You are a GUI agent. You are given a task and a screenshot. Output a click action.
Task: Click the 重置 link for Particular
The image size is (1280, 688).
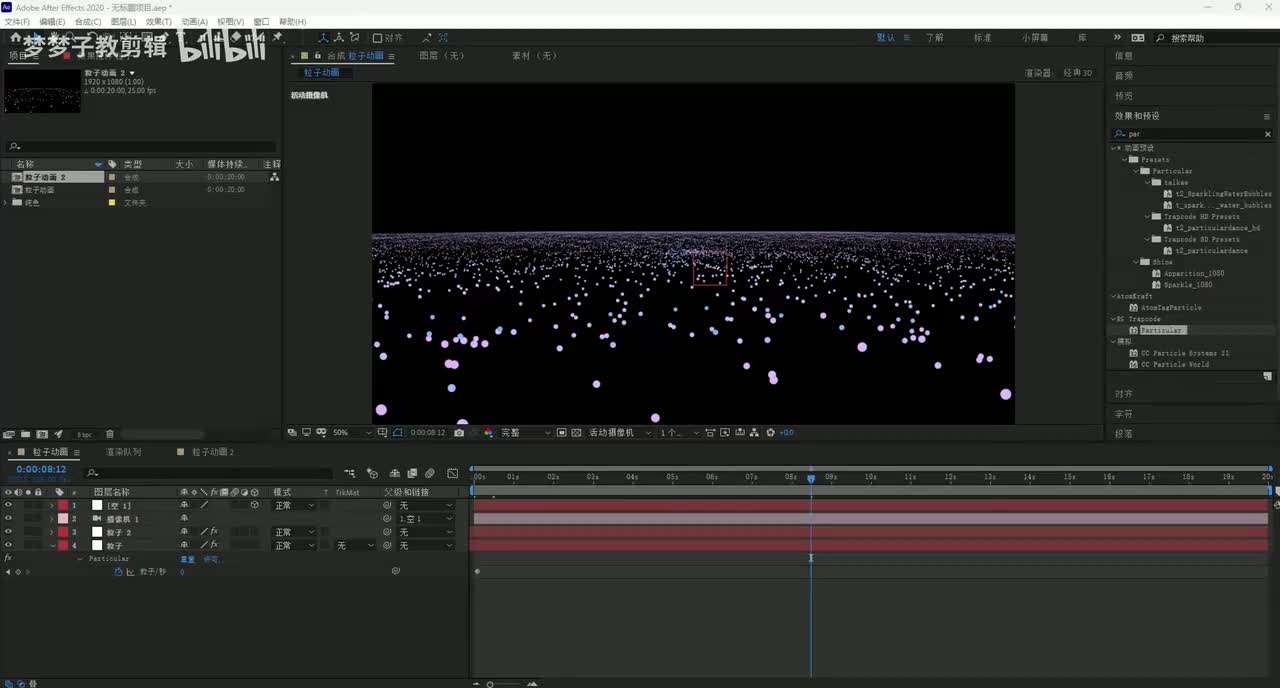(x=187, y=559)
